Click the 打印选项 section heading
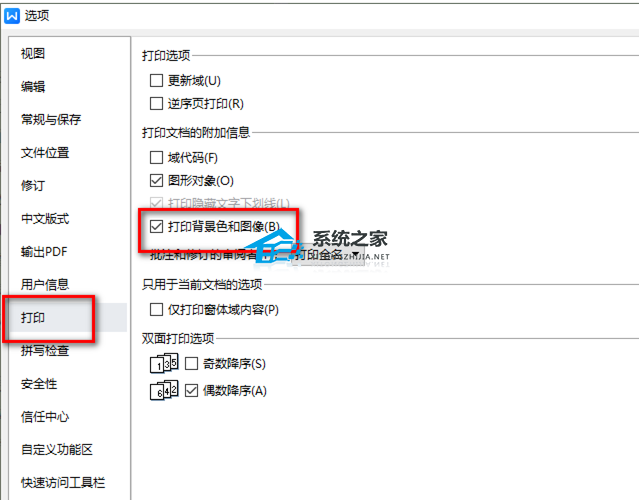This screenshot has width=639, height=500. (x=166, y=55)
